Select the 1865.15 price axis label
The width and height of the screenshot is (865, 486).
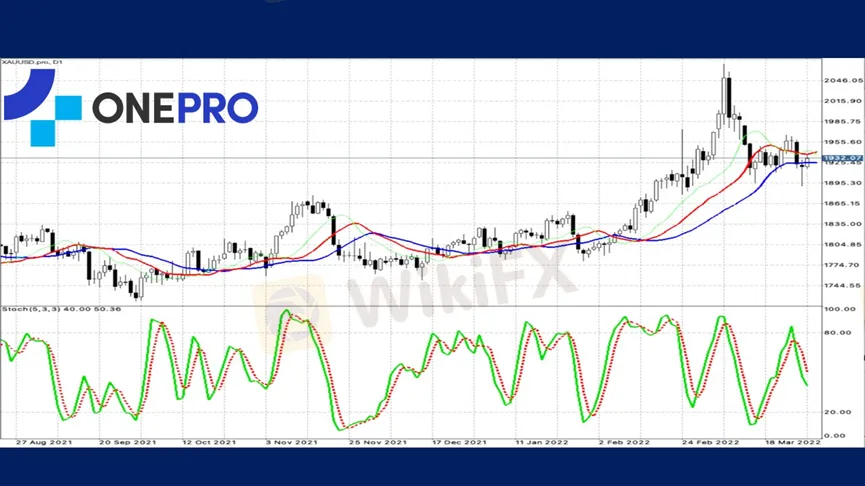[x=843, y=204]
